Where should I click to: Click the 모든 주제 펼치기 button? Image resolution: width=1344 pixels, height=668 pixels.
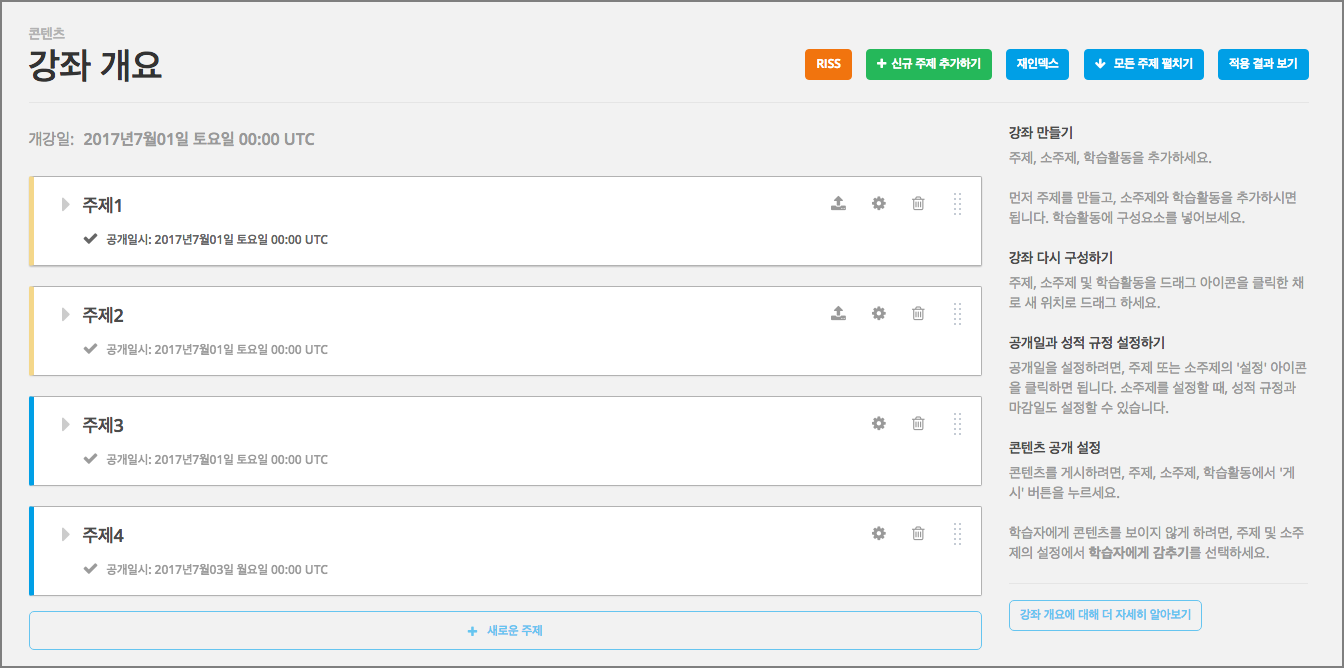click(1144, 64)
